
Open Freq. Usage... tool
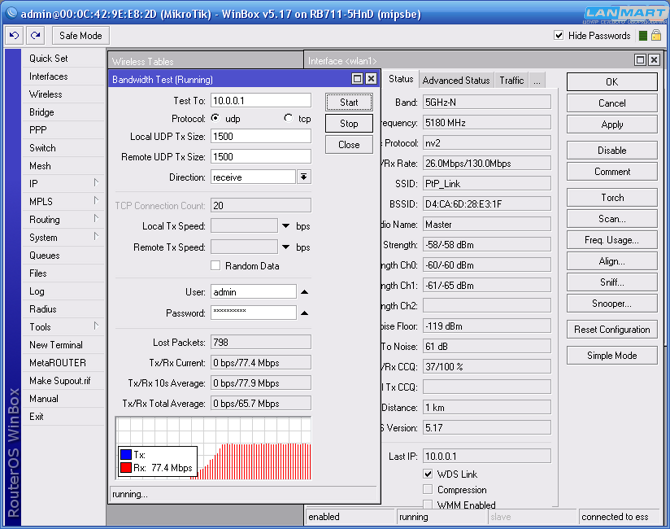[612, 240]
